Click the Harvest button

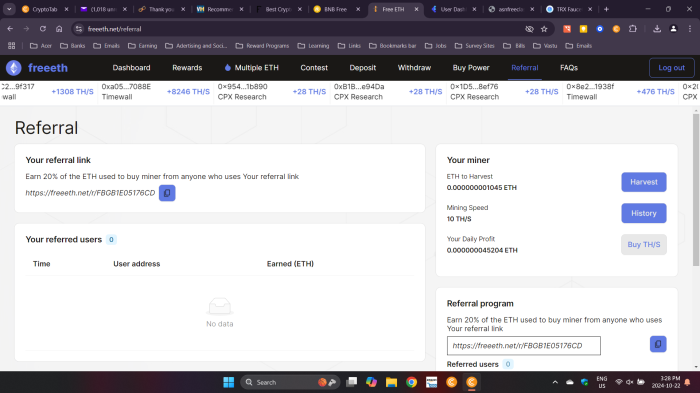tap(644, 182)
